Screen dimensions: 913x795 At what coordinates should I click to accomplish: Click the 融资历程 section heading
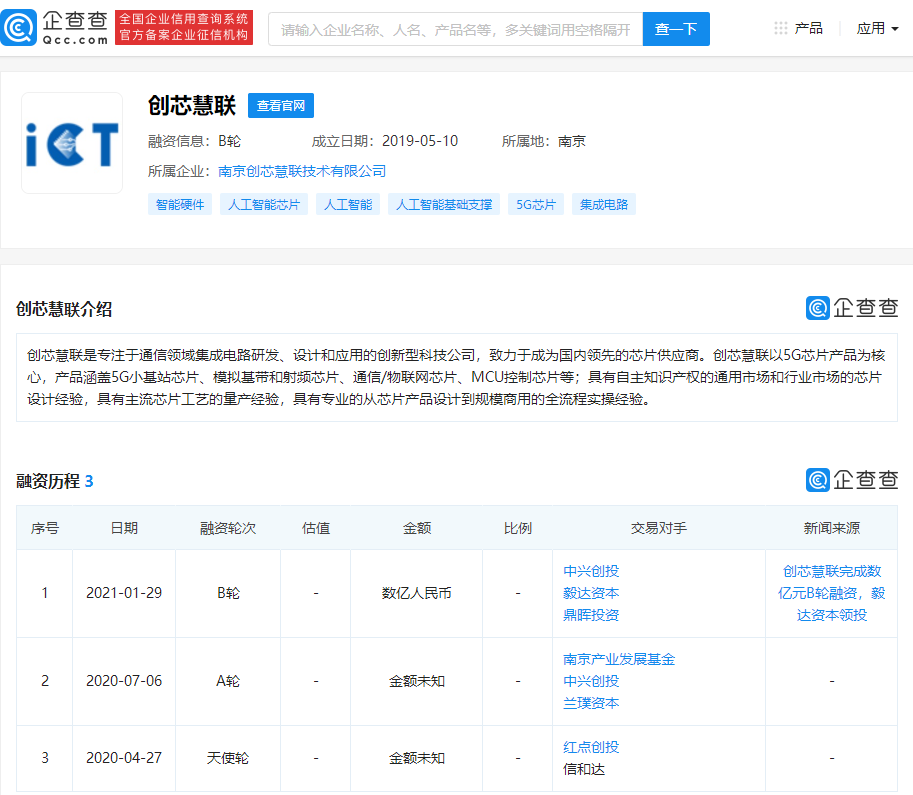tap(55, 481)
